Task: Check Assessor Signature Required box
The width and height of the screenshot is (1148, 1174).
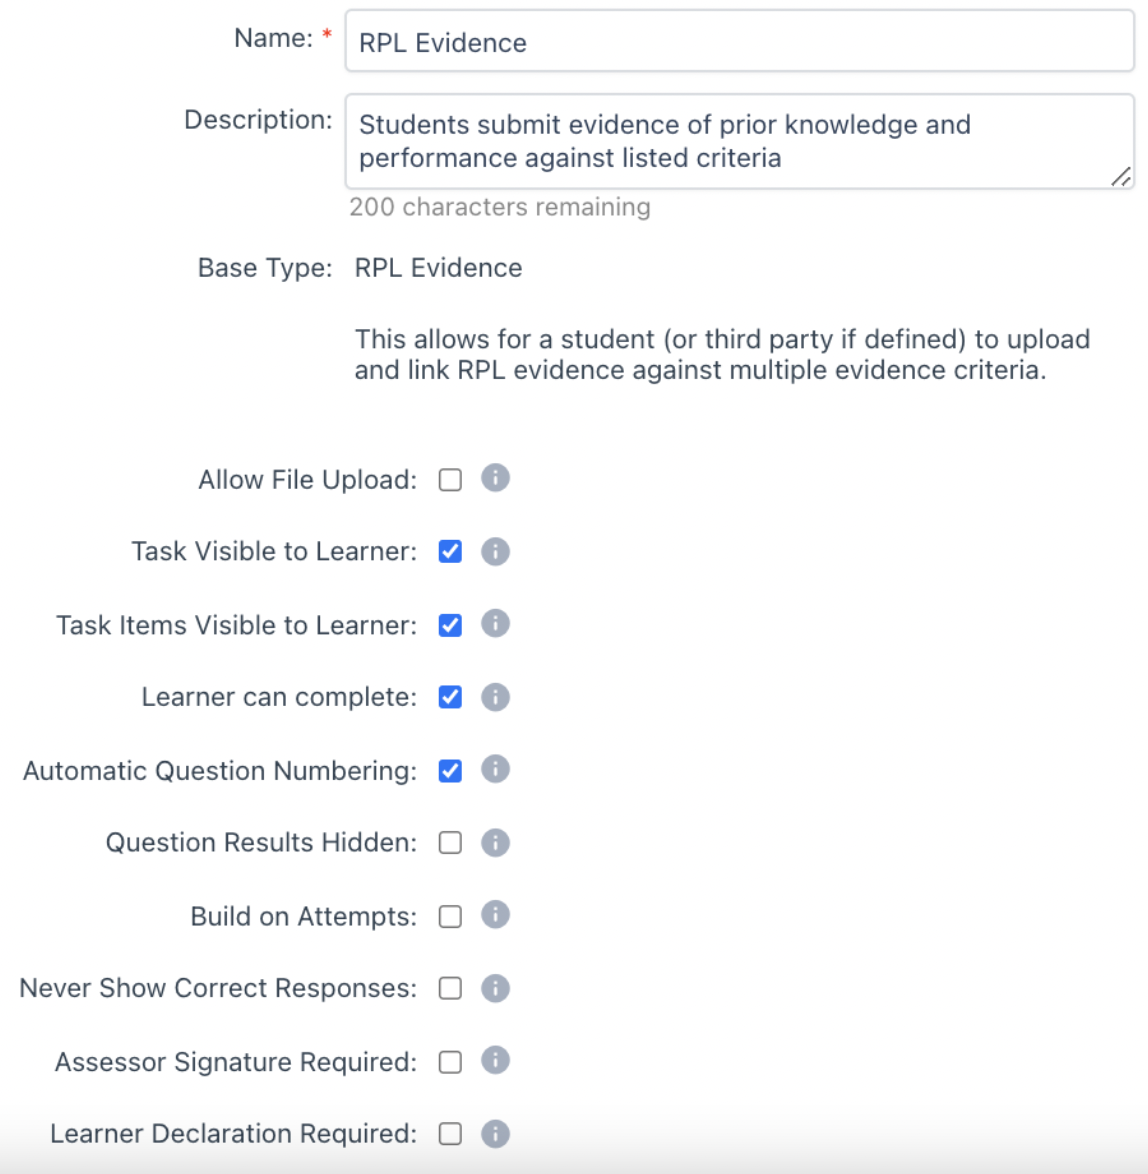Action: (x=450, y=1062)
